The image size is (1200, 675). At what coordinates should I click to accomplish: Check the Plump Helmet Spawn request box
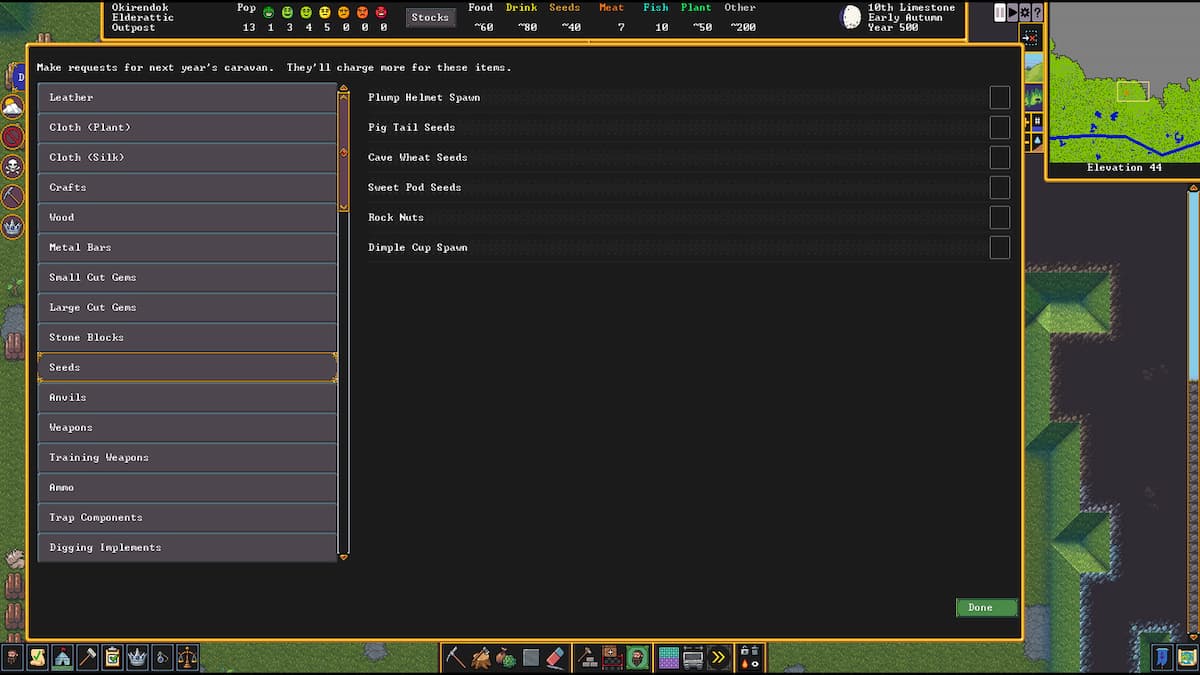999,97
